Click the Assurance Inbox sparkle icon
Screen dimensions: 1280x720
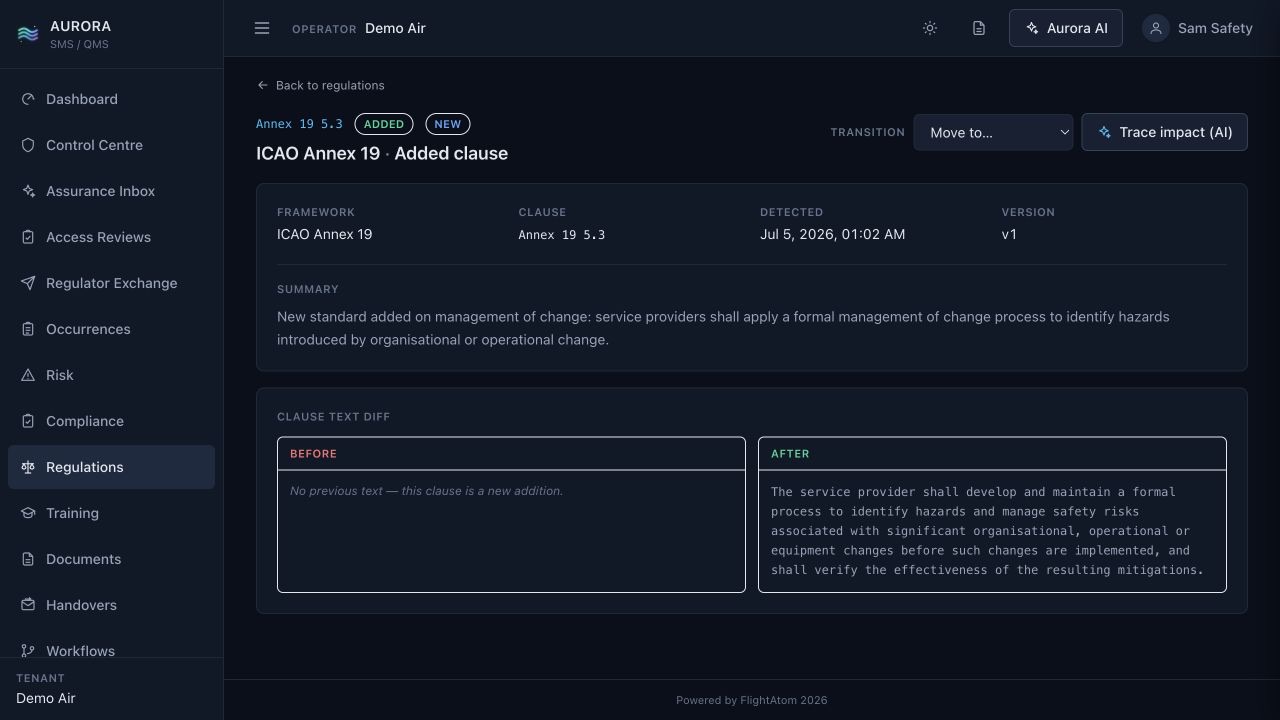point(28,191)
